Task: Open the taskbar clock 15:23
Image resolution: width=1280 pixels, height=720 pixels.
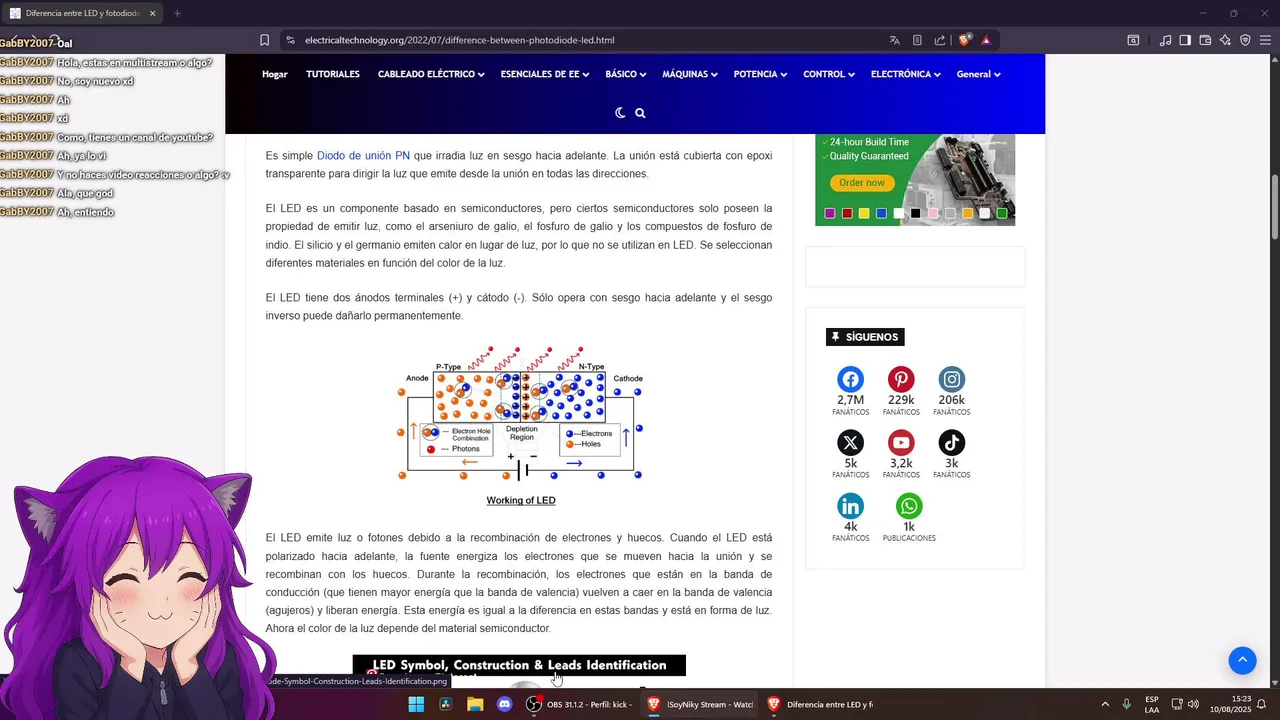Action: pyautogui.click(x=1230, y=704)
